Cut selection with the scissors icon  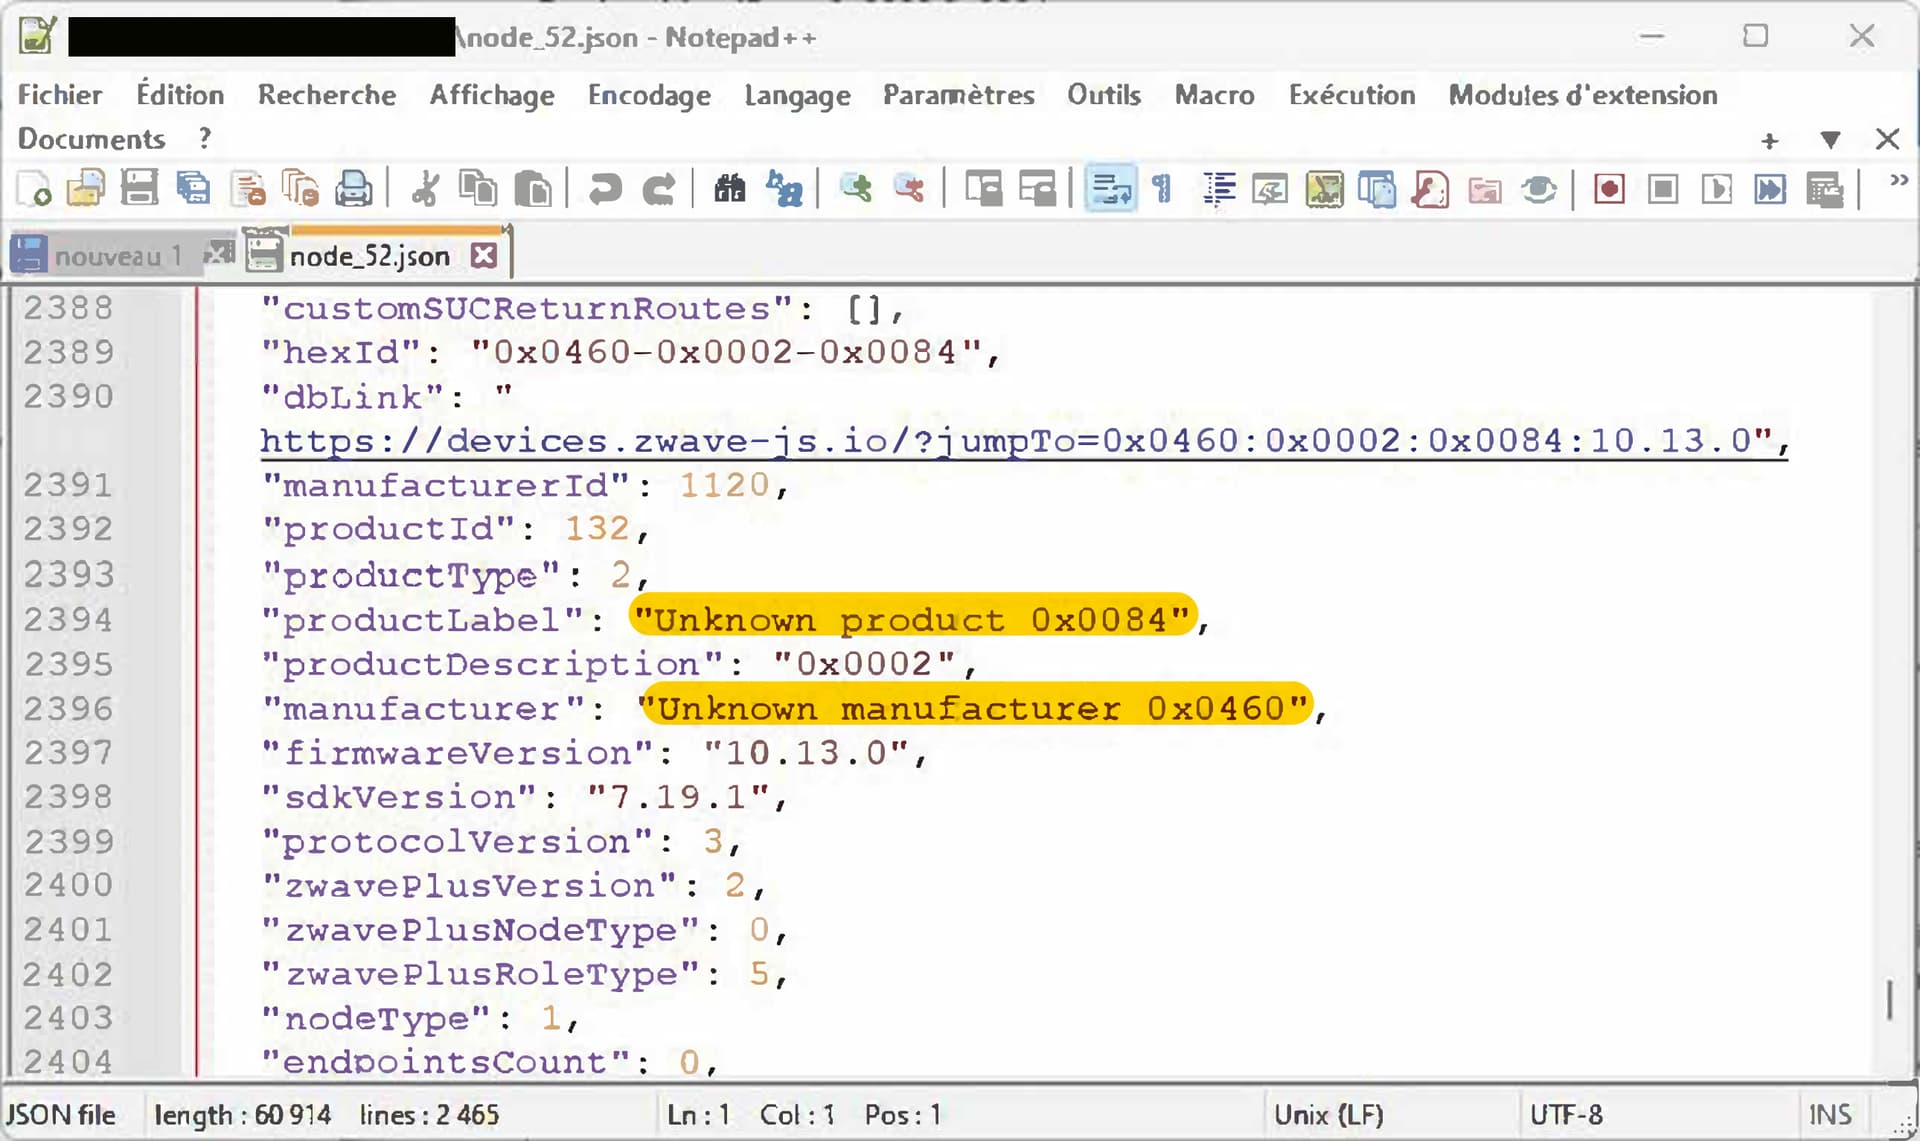coord(425,188)
